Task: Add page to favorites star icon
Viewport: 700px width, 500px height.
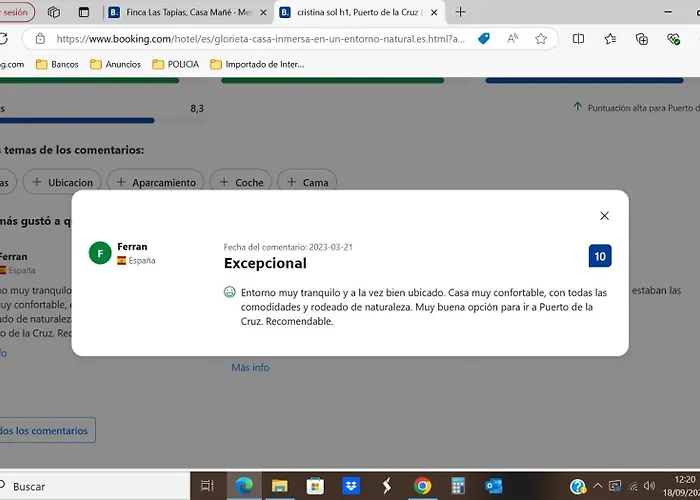Action: click(x=541, y=39)
